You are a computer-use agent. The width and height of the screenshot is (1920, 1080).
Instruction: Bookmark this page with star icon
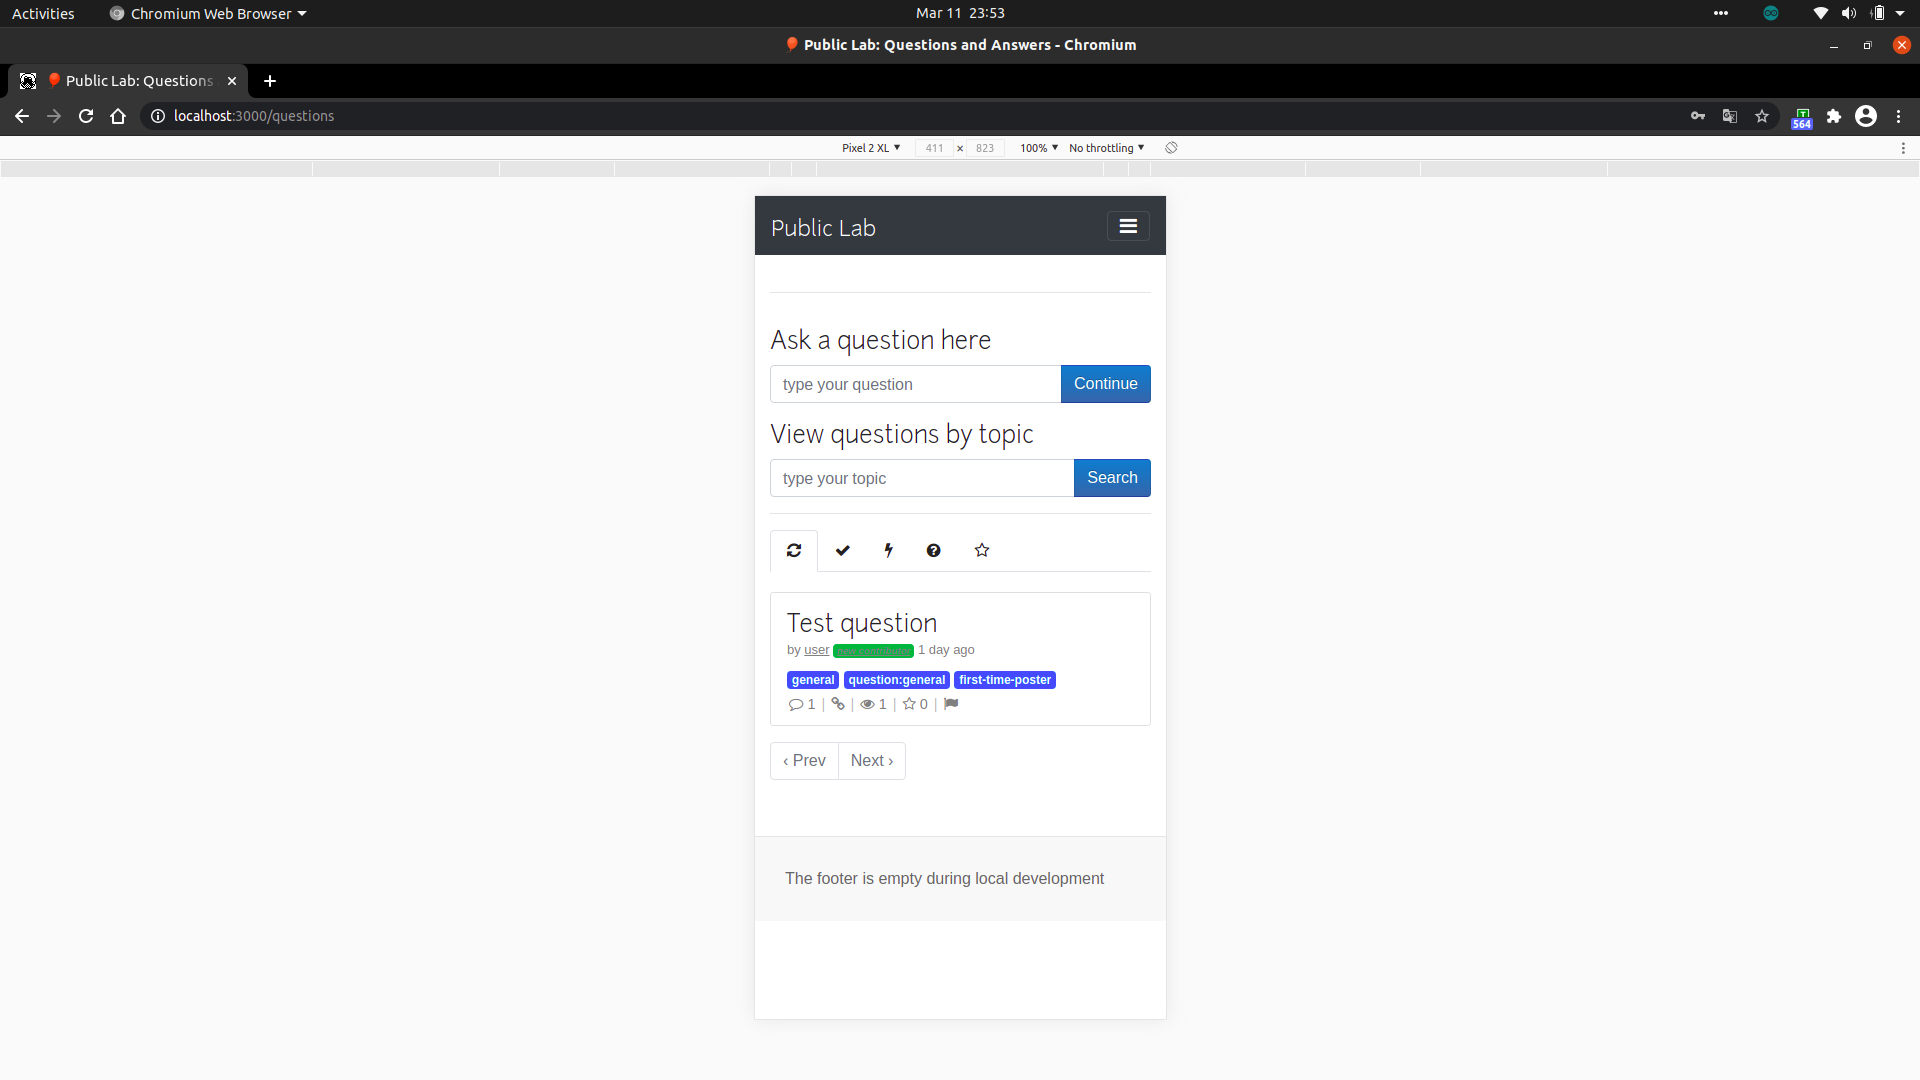pyautogui.click(x=1762, y=116)
